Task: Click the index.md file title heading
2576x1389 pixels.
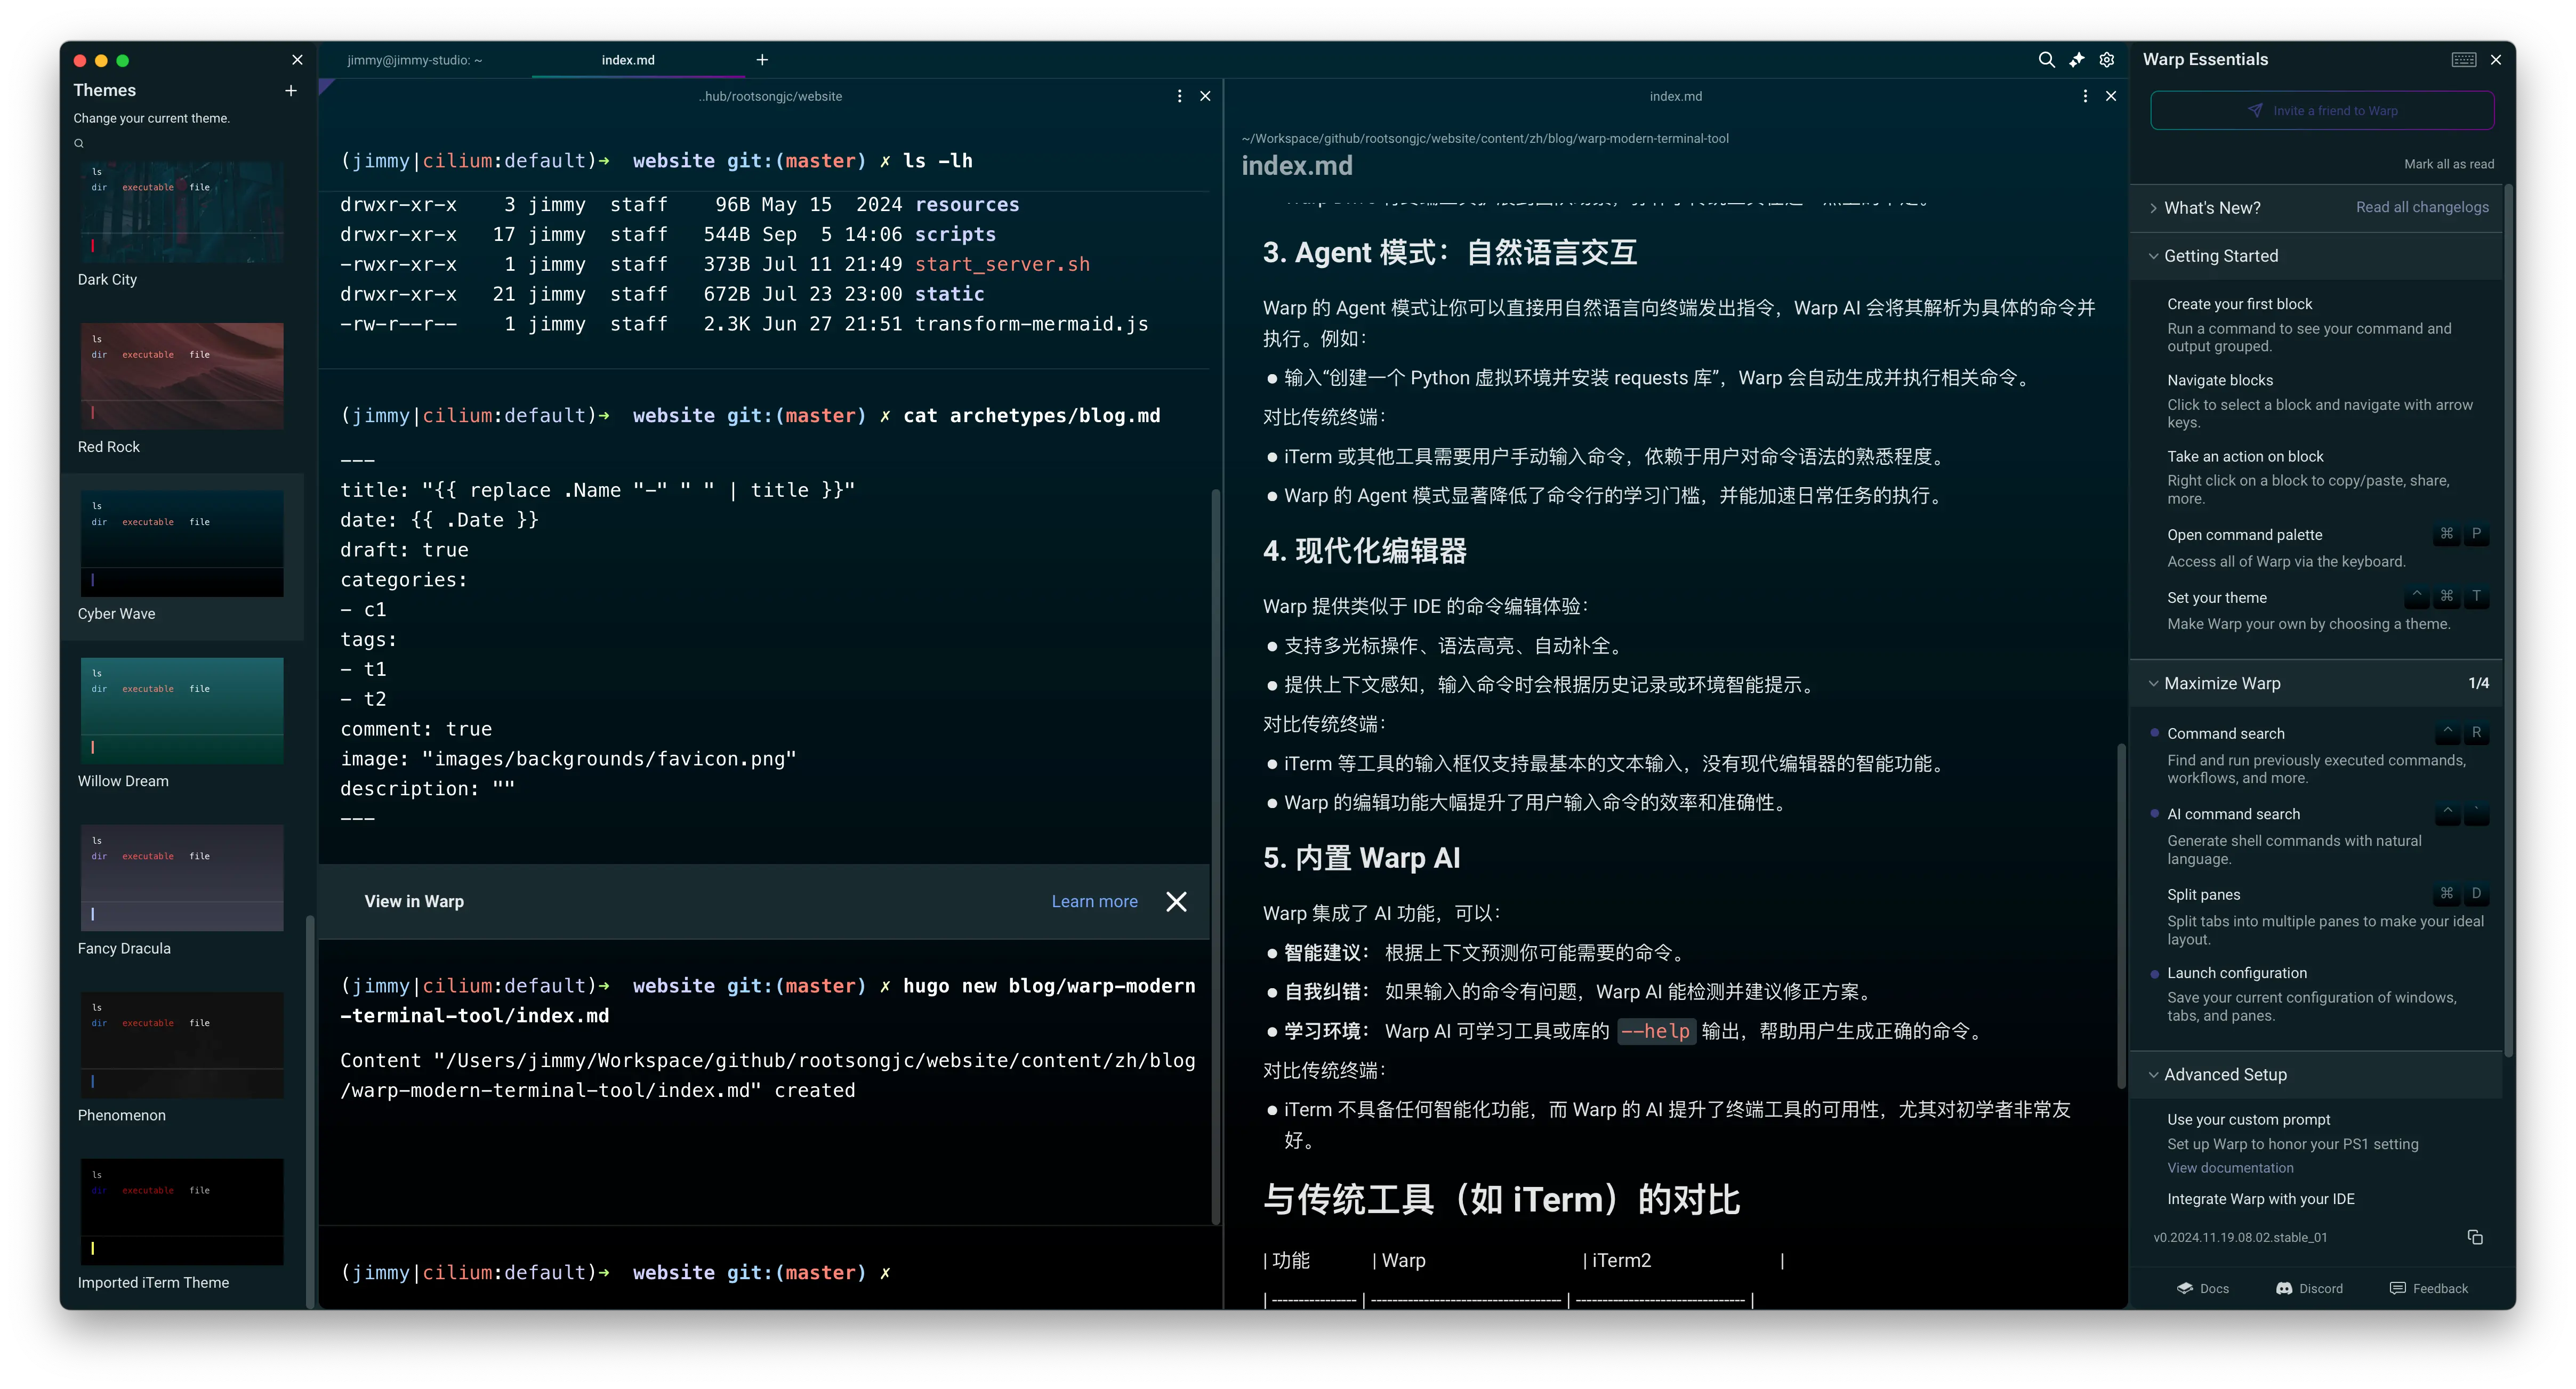Action: click(x=1297, y=166)
